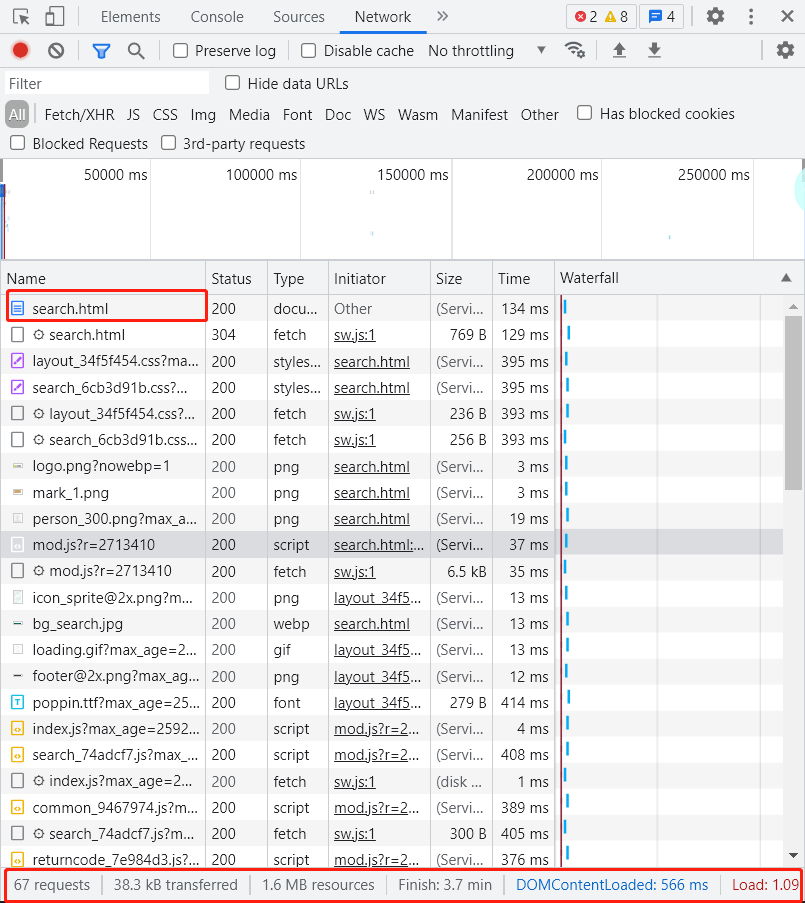Screen dimensions: 805x903
Task: Enable Disable cache checkbox
Action: tap(309, 51)
